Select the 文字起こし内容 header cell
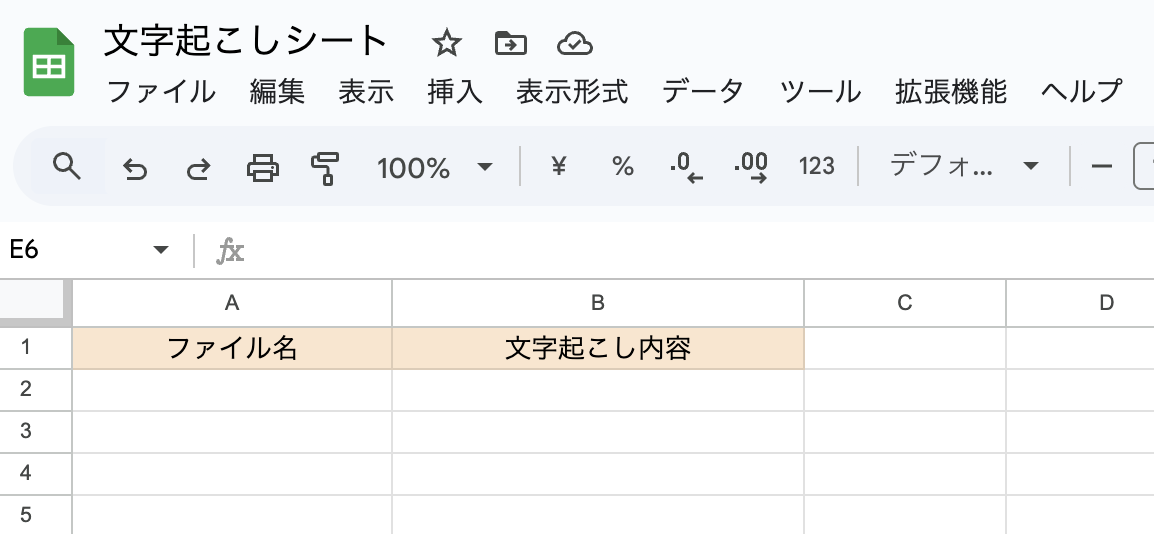 tap(597, 348)
